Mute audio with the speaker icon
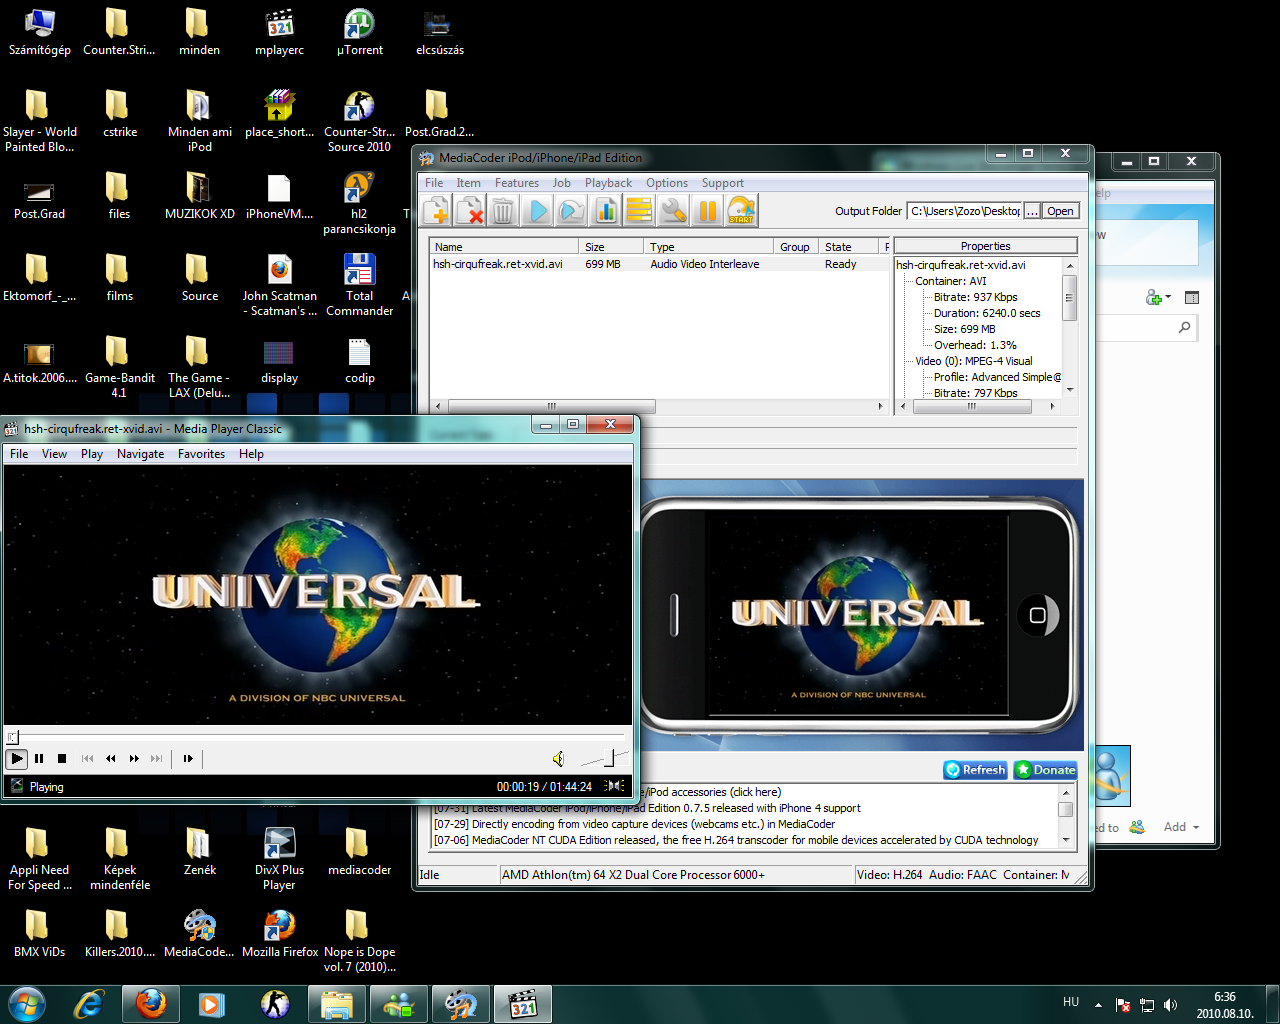Screen dimensions: 1280x1024 [559, 759]
